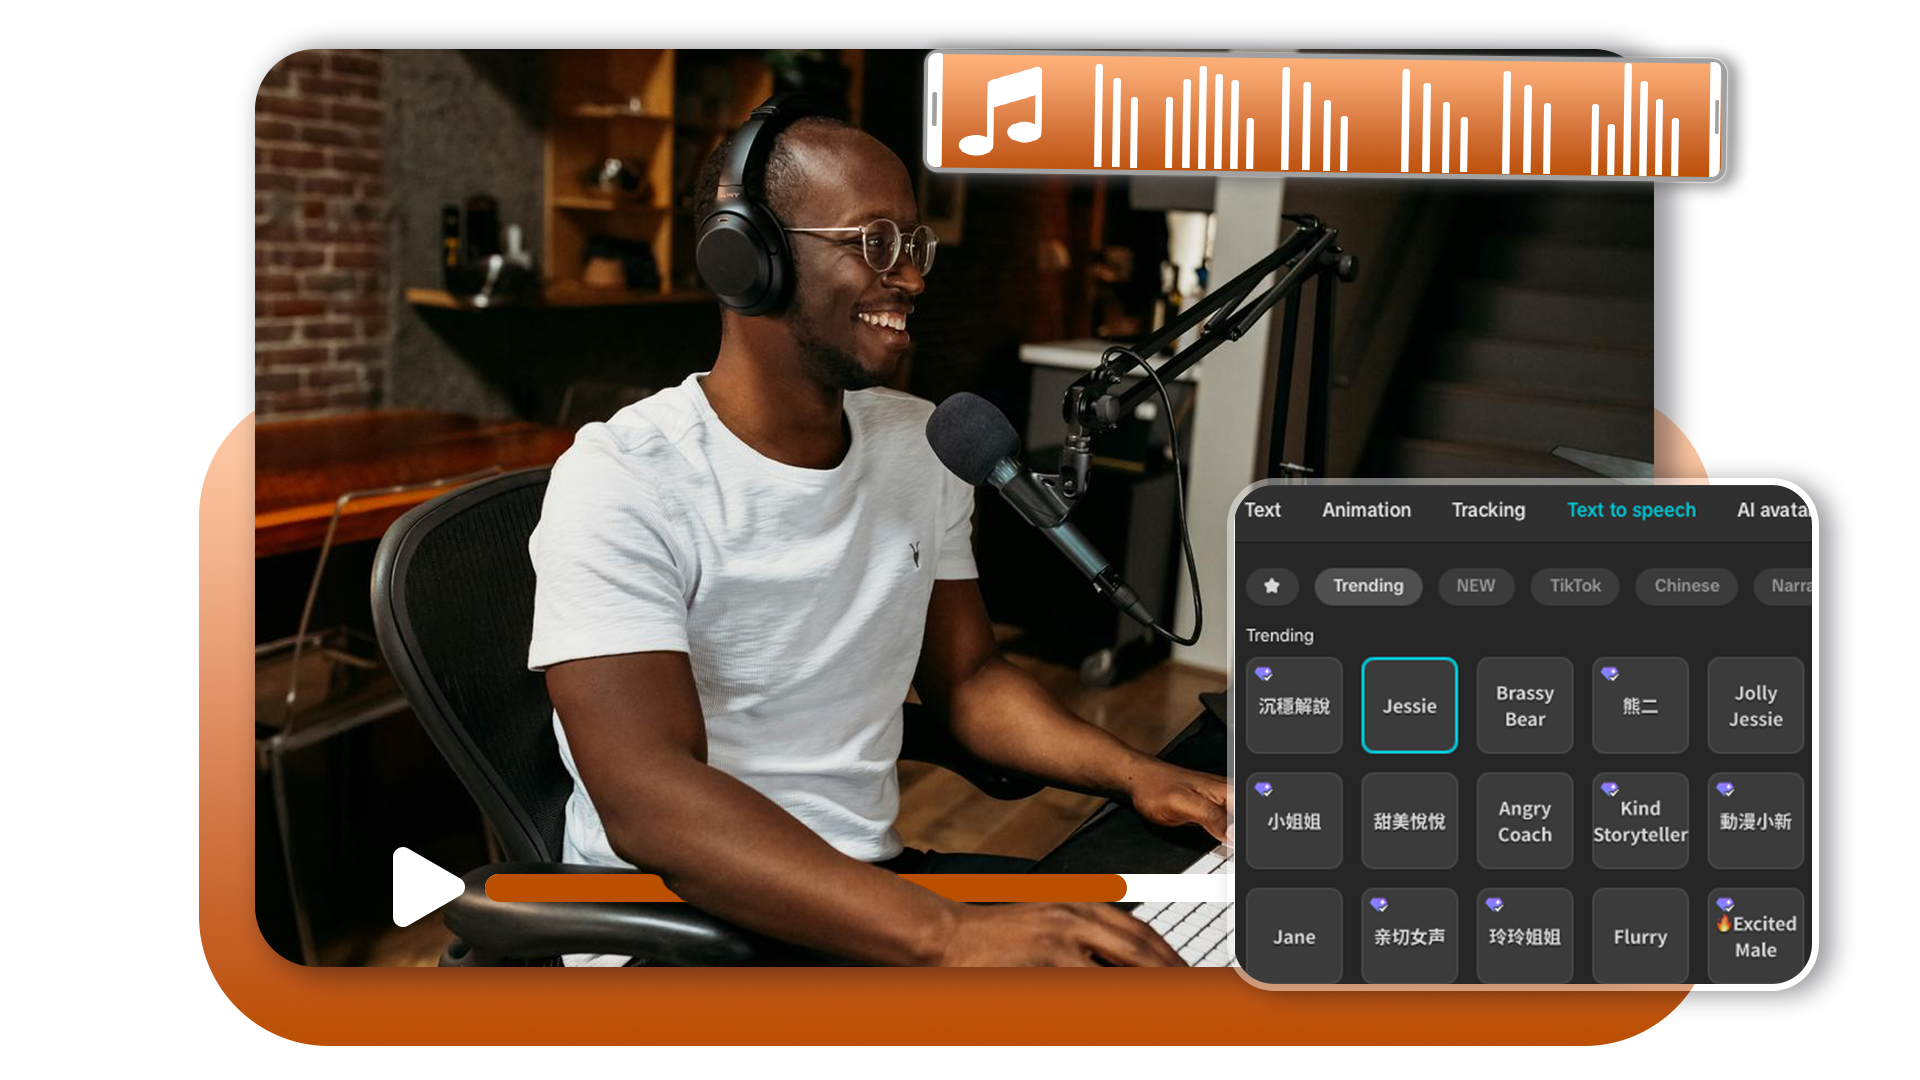Select the Brassy Bear voice
1920x1080 pixels.
tap(1524, 705)
